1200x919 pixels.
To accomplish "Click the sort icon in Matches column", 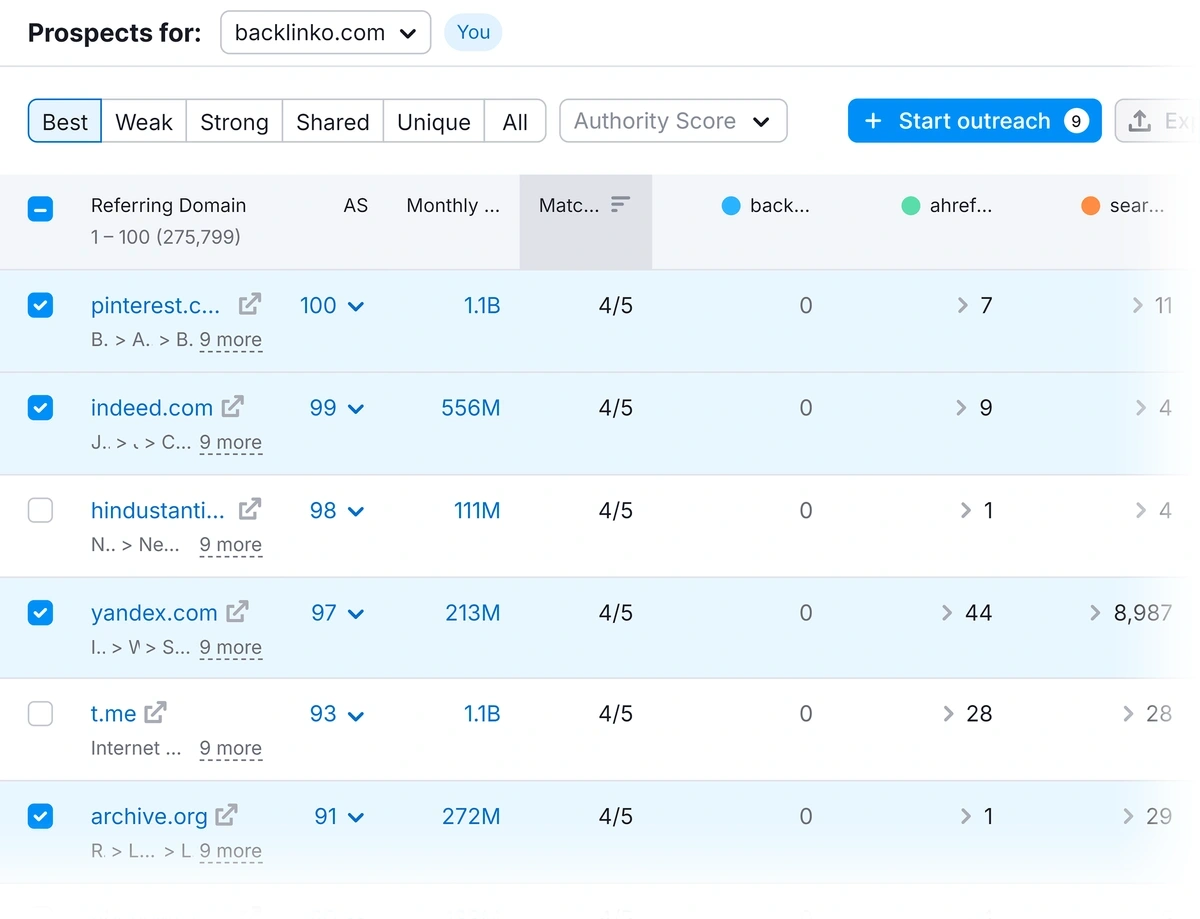I will [620, 204].
